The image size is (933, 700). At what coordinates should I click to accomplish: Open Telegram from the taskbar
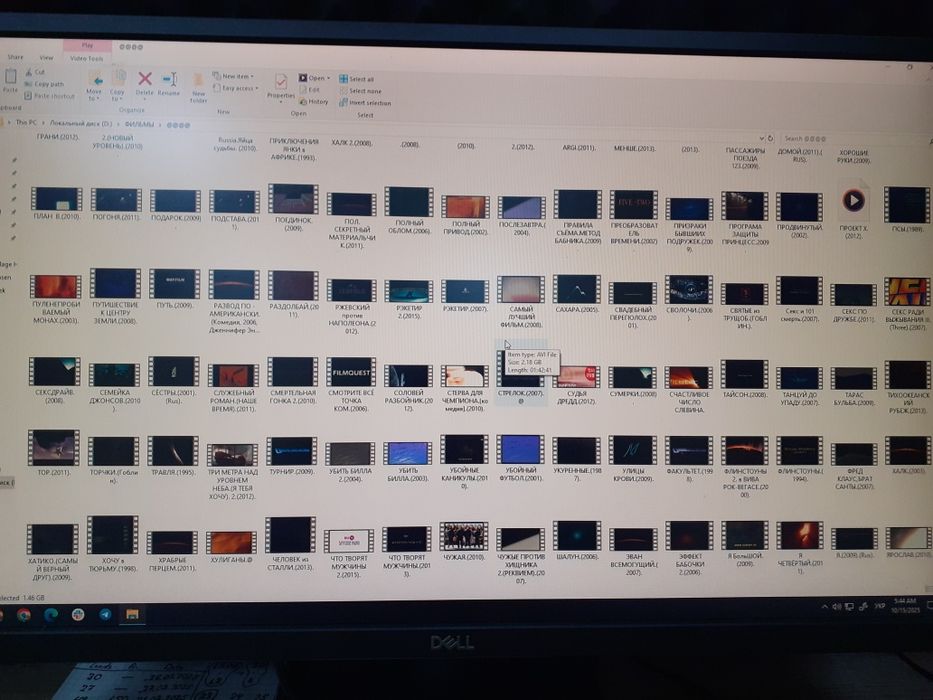pos(105,614)
